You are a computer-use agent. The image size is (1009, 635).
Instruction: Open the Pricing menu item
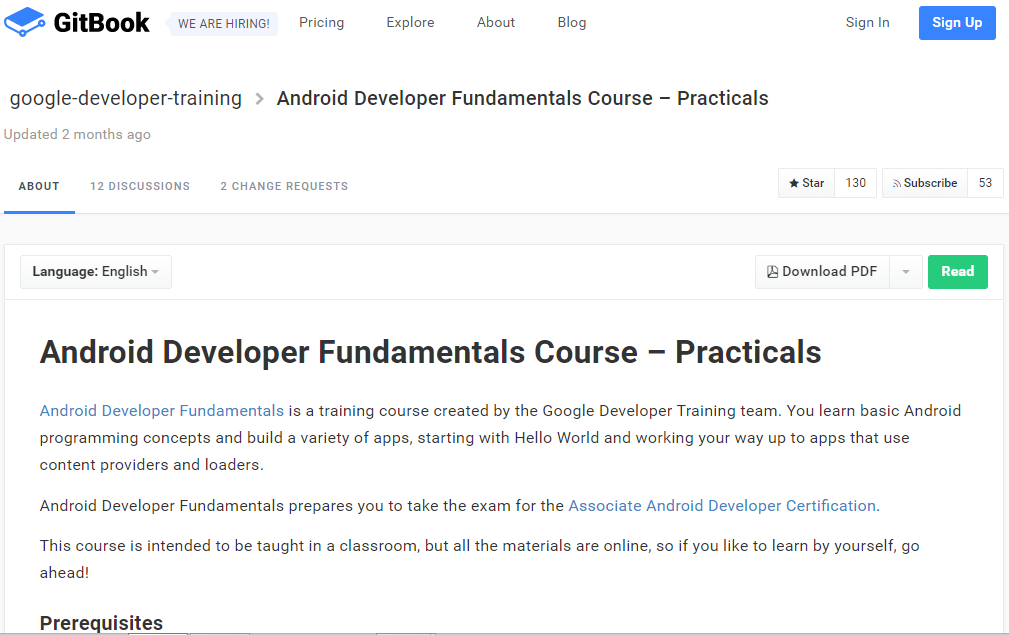tap(321, 22)
